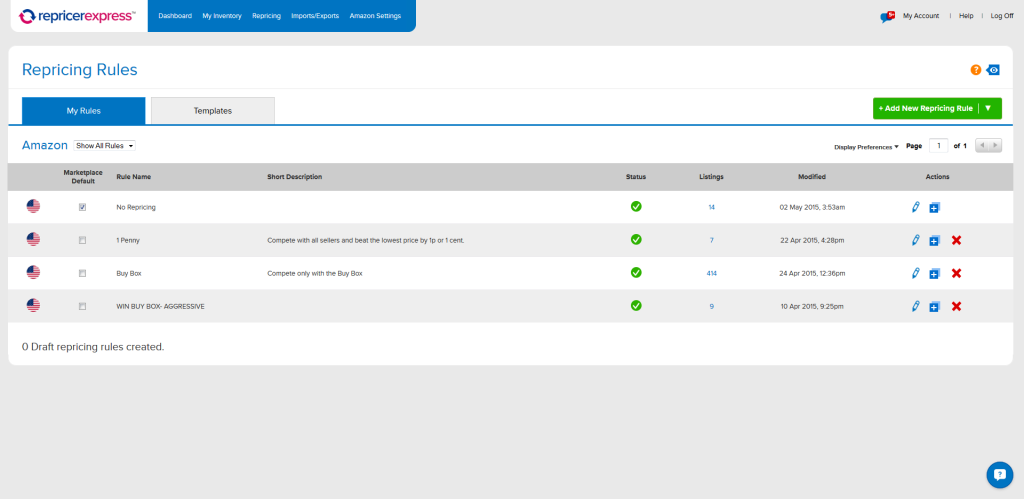Open the Dashboard menu
This screenshot has height=499, width=1024.
[175, 16]
